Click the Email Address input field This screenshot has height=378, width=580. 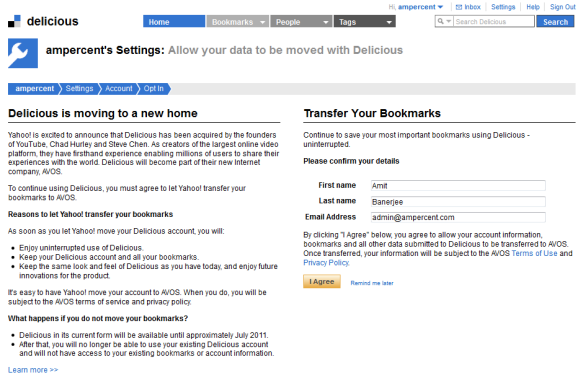coord(458,217)
